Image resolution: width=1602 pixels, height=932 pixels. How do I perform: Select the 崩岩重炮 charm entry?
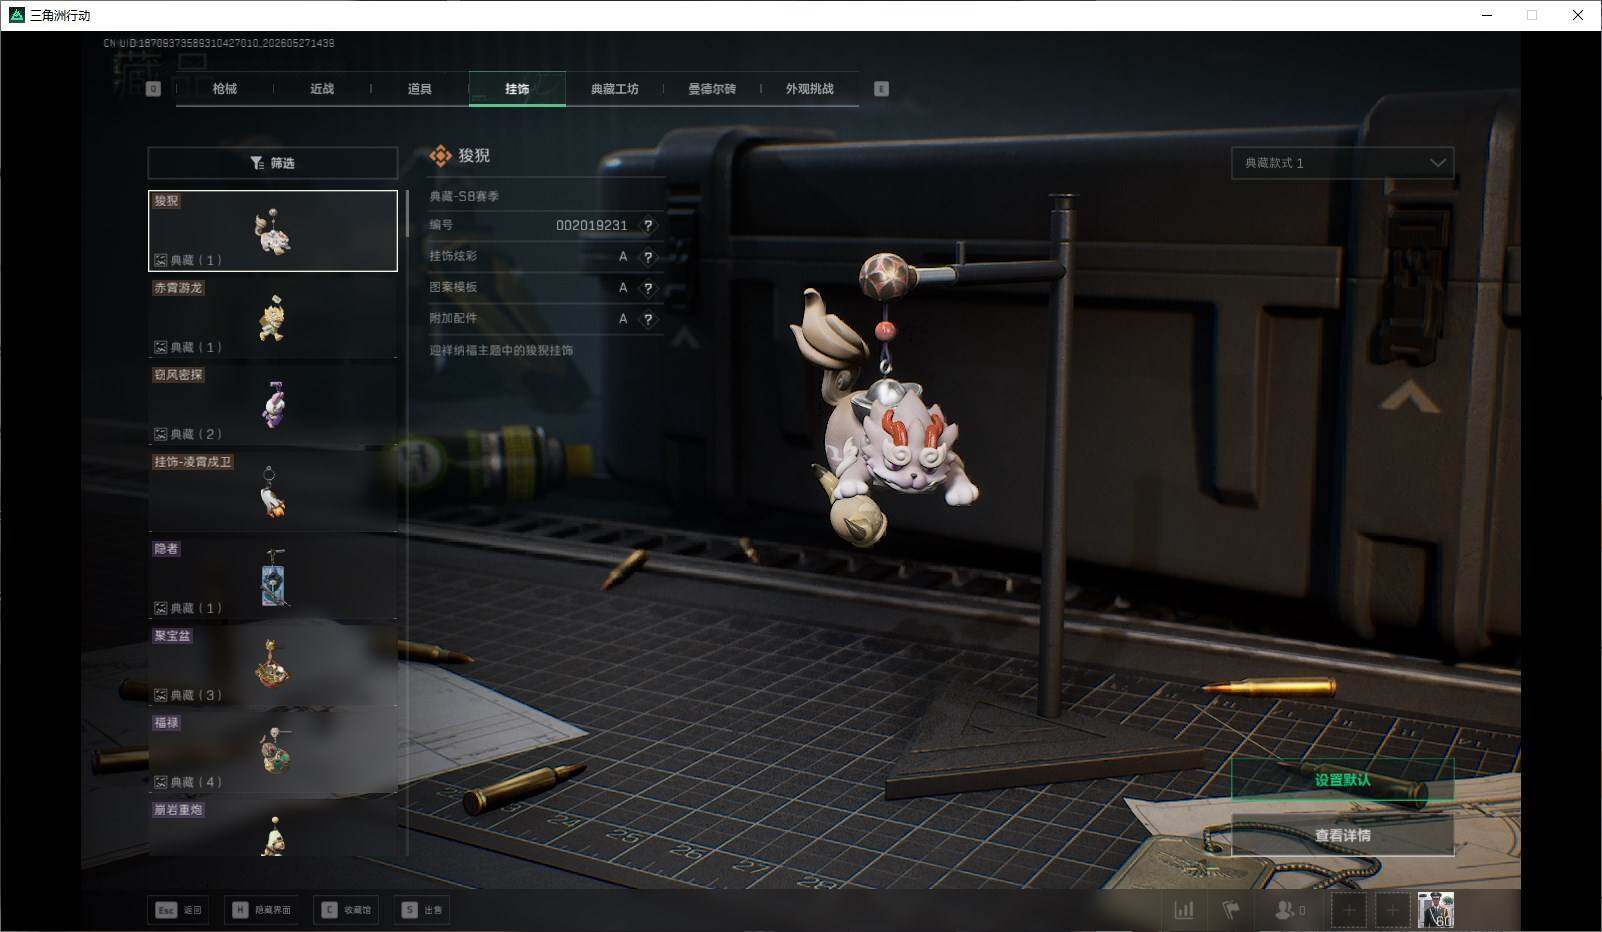click(x=273, y=828)
